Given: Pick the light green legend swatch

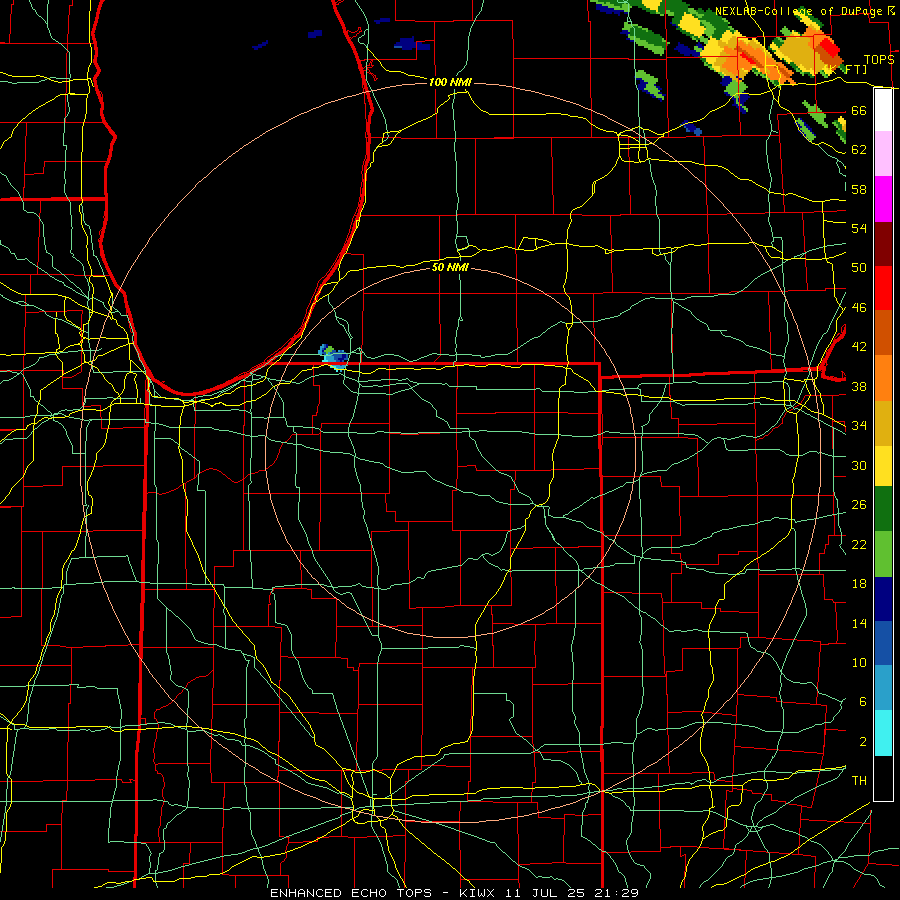Looking at the screenshot, I should [x=883, y=554].
